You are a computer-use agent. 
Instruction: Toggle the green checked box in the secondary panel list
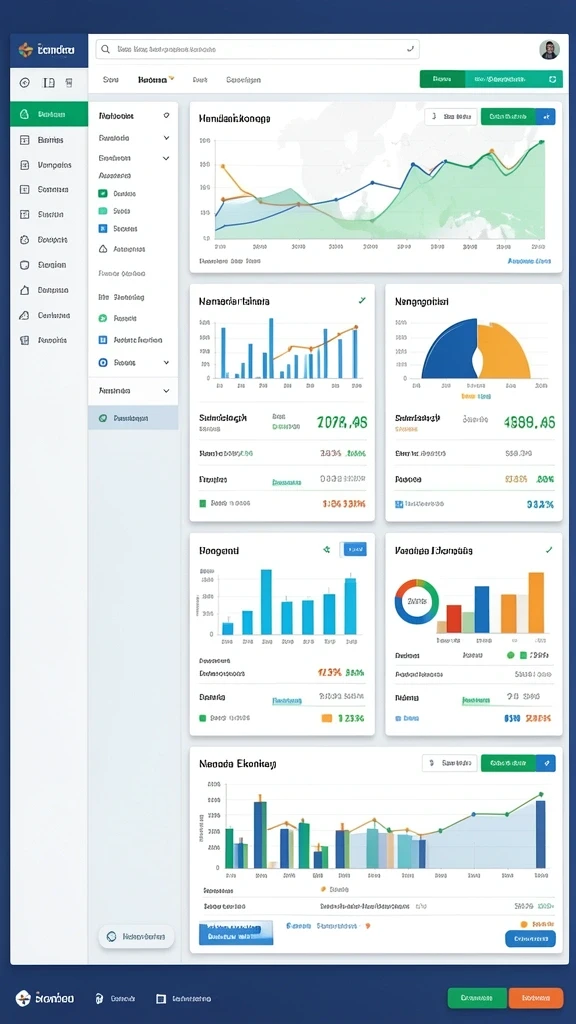click(x=103, y=193)
